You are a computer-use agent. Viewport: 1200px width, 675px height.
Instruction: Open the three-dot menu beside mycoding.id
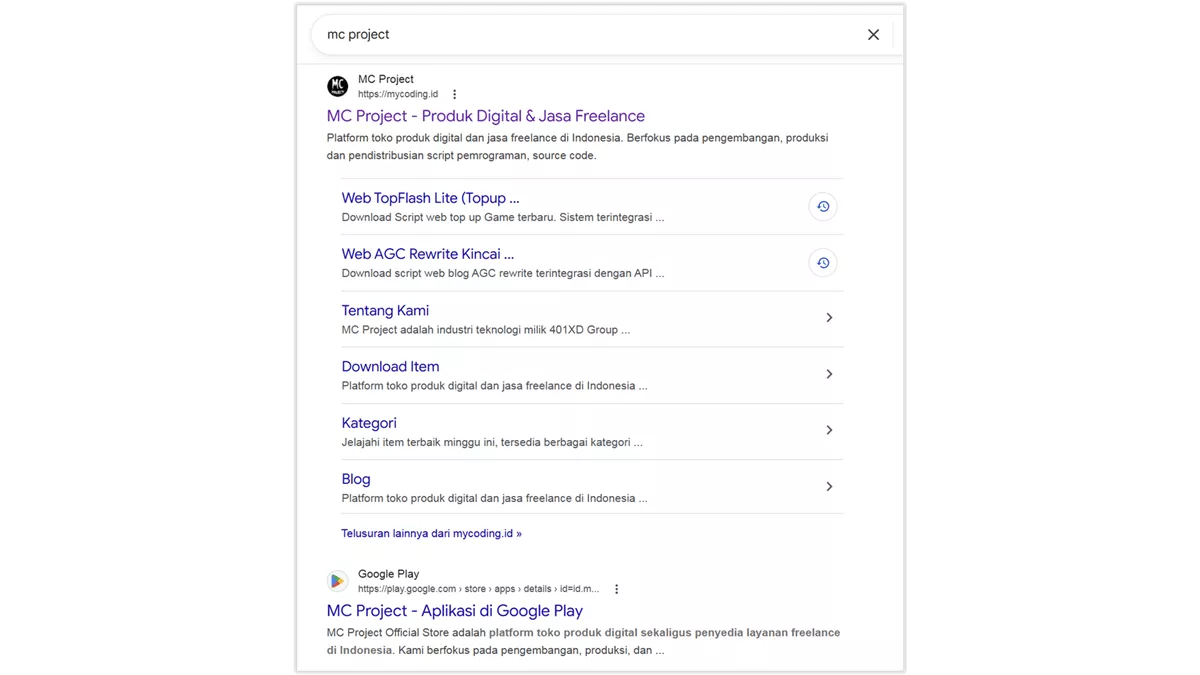454,93
